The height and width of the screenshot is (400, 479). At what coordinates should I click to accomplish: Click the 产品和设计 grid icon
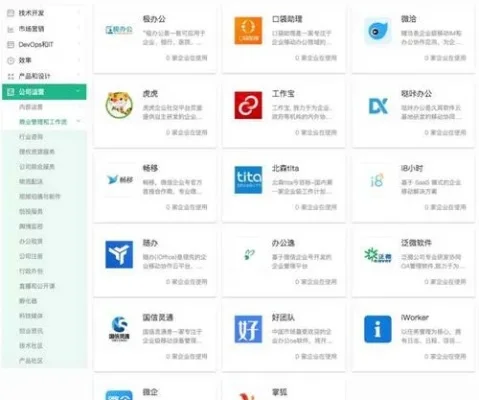coord(11,76)
